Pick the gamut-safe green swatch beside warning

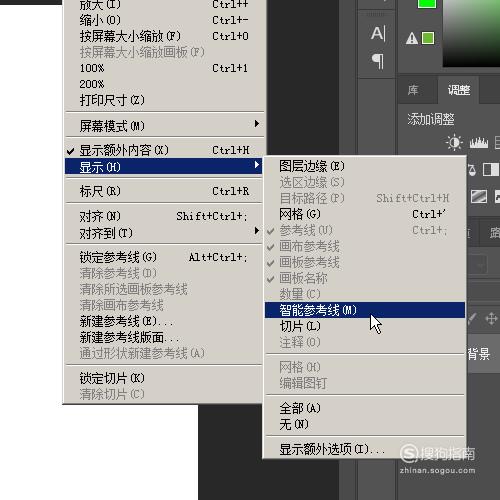[x=428, y=38]
